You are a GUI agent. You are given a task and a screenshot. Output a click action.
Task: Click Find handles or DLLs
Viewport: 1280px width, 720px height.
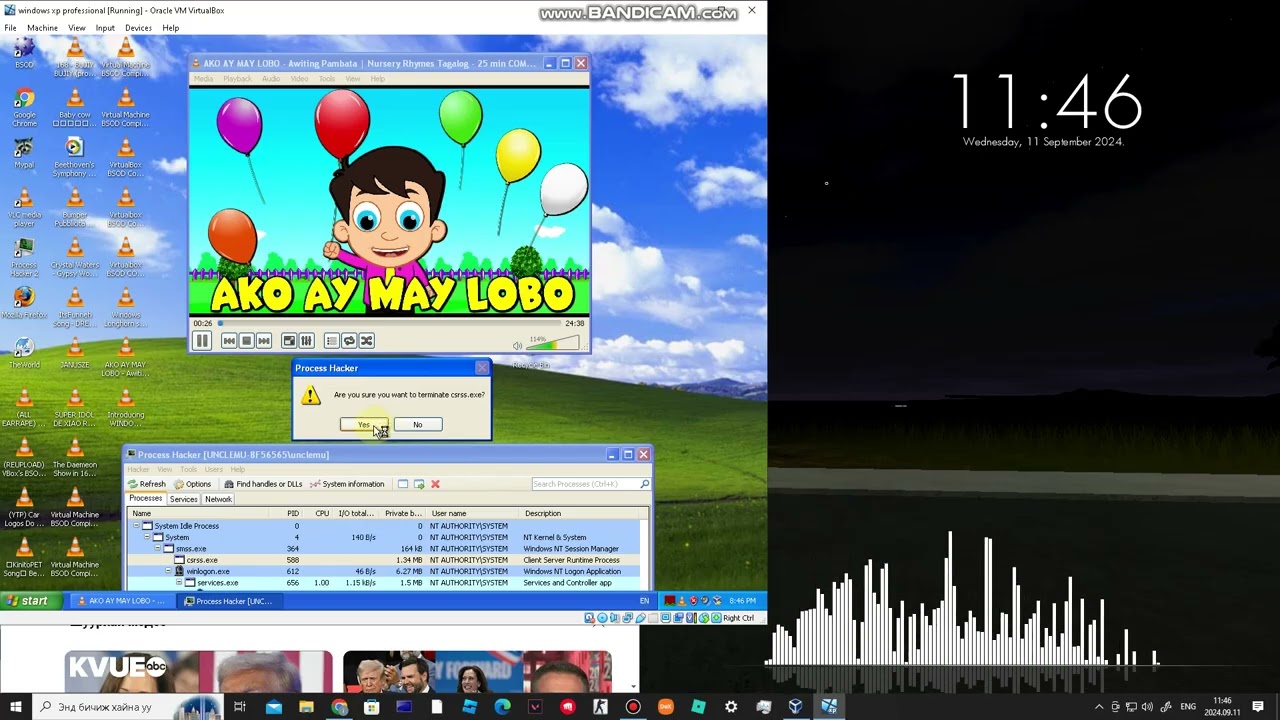(263, 484)
